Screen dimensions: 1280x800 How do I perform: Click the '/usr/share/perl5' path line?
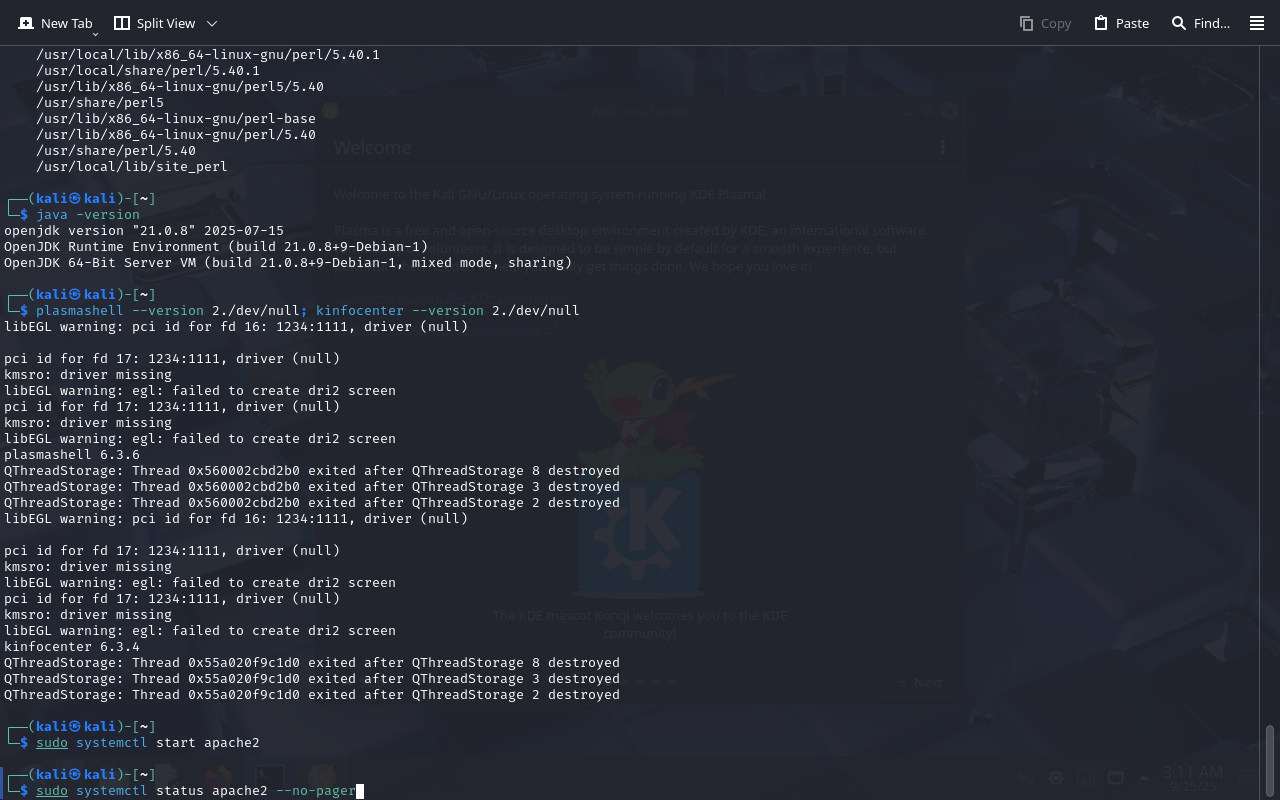100,103
